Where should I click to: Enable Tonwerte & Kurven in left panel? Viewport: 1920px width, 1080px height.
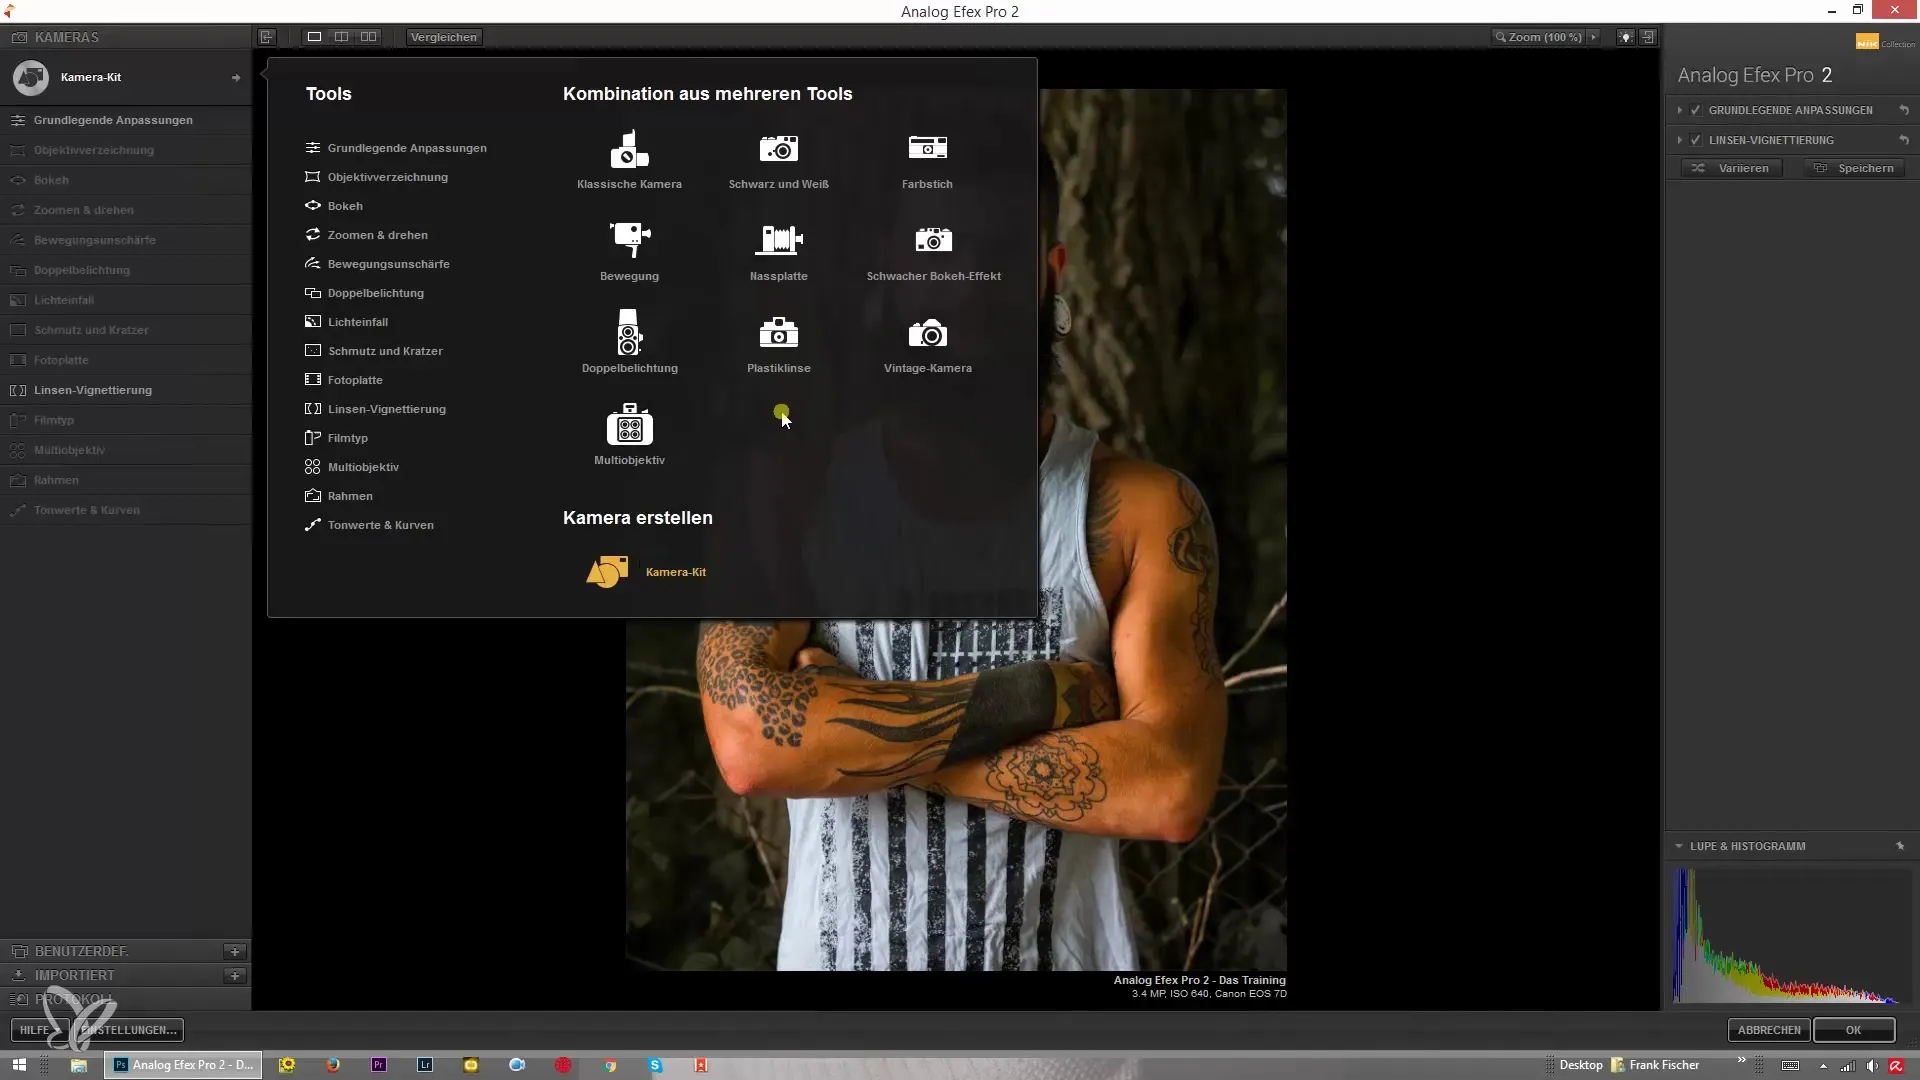pos(126,510)
